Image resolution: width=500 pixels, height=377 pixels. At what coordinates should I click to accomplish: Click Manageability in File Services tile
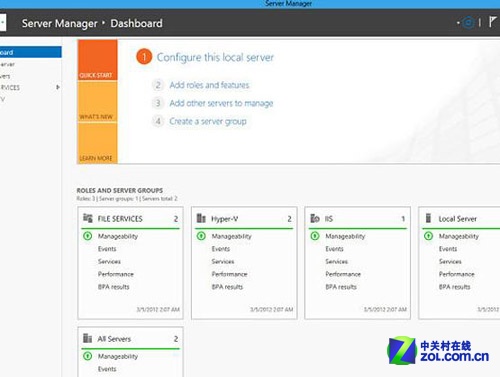click(x=118, y=236)
